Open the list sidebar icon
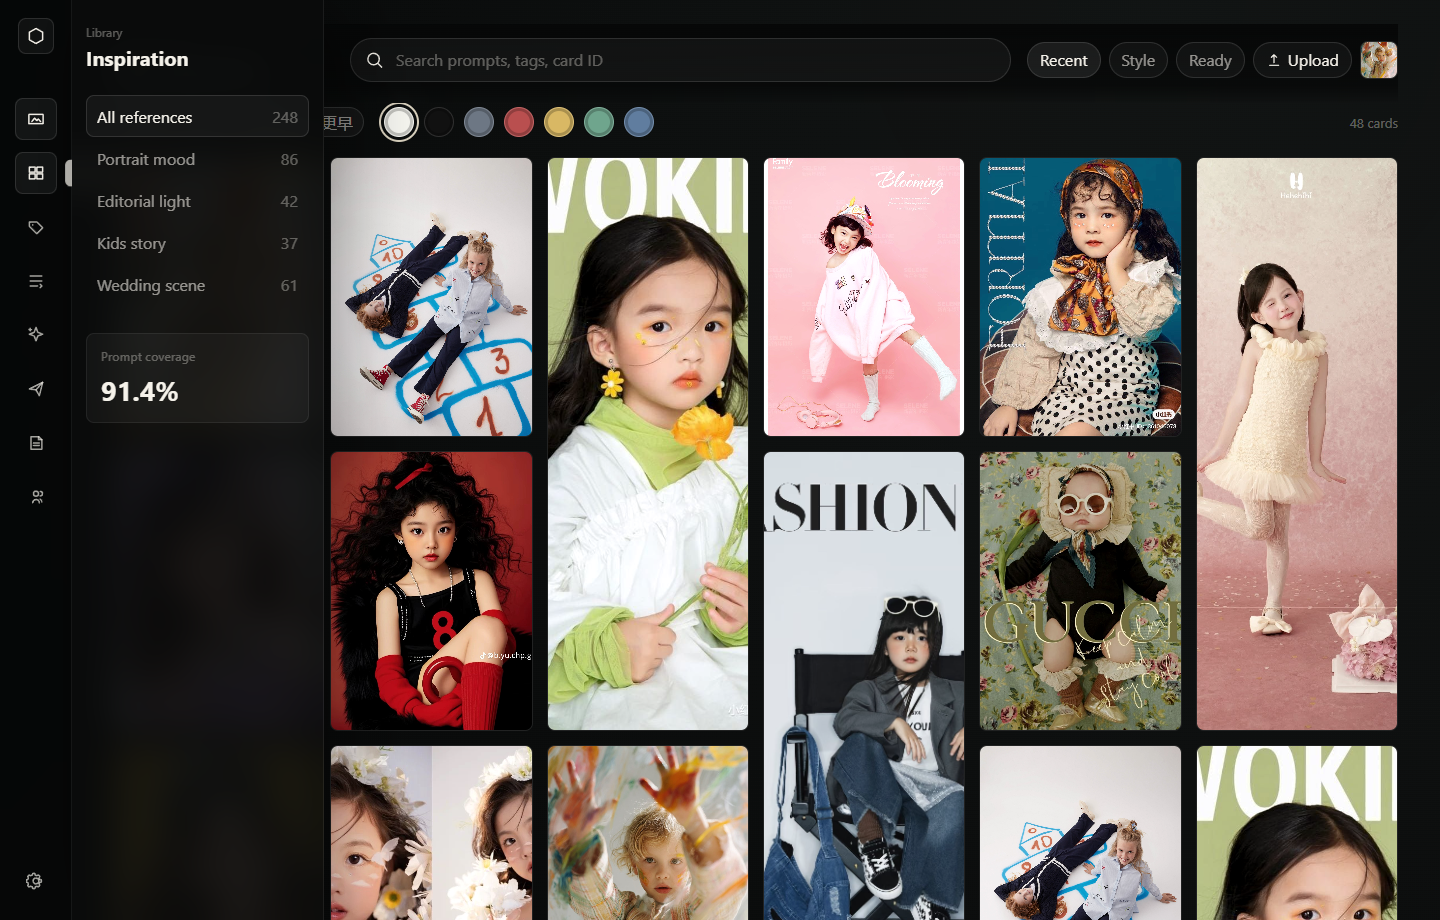Image resolution: width=1440 pixels, height=920 pixels. click(x=36, y=281)
